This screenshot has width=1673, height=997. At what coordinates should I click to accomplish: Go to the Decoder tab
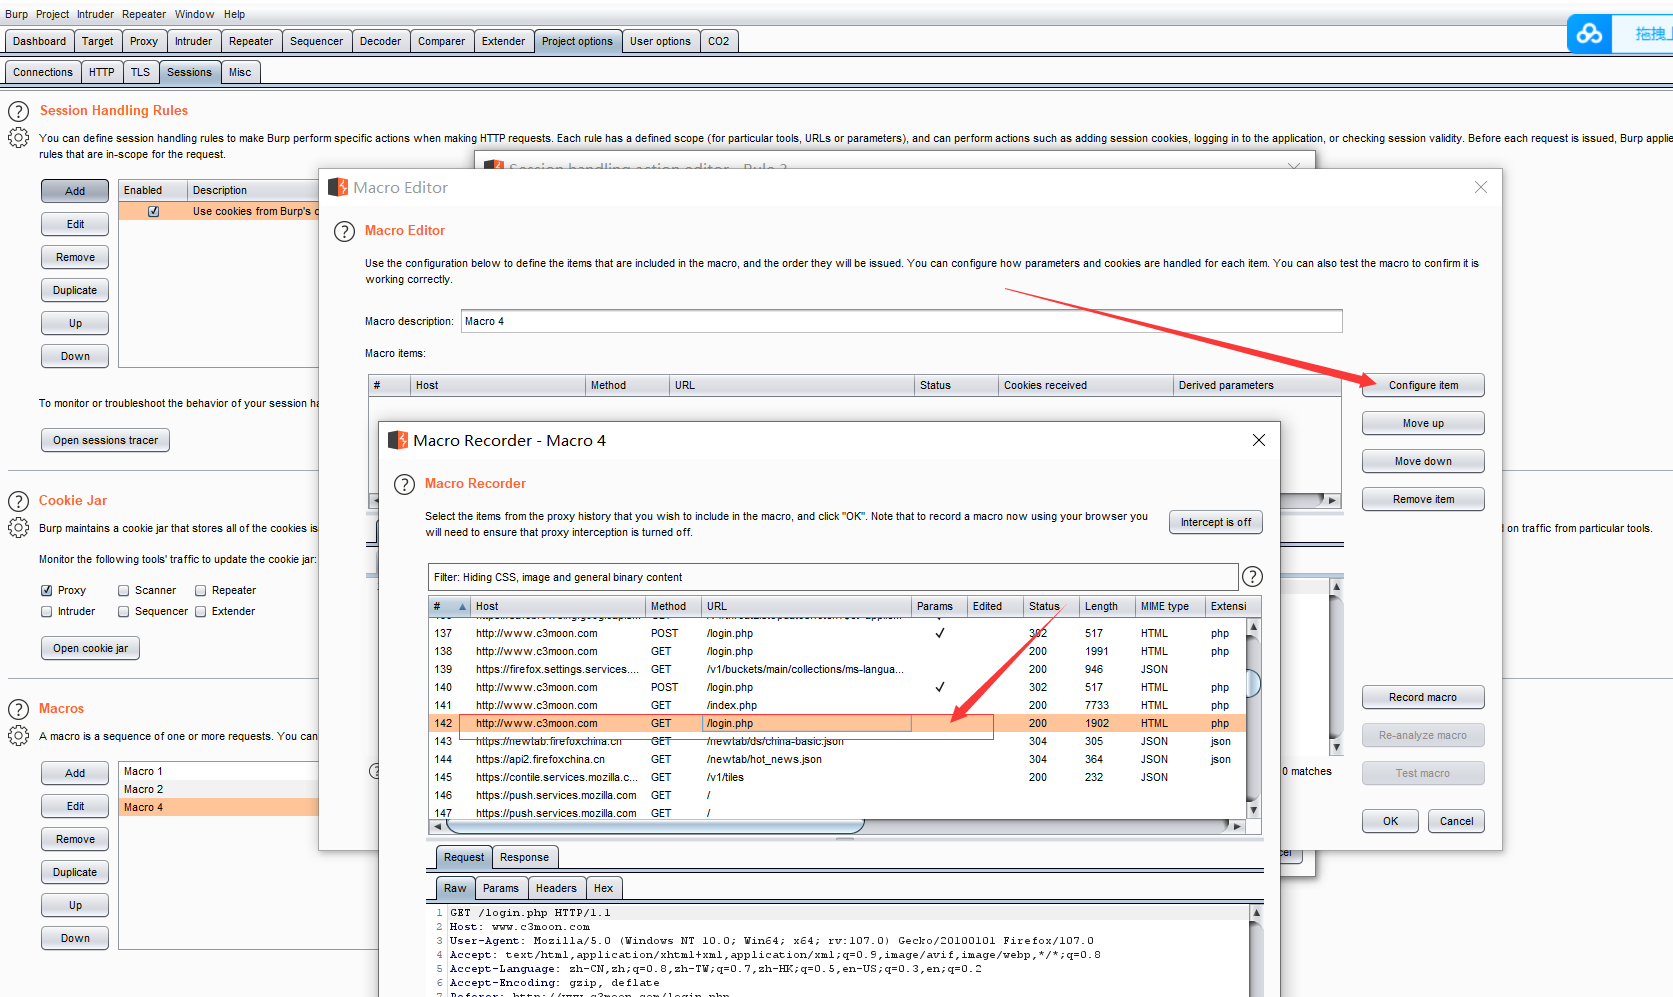click(381, 41)
